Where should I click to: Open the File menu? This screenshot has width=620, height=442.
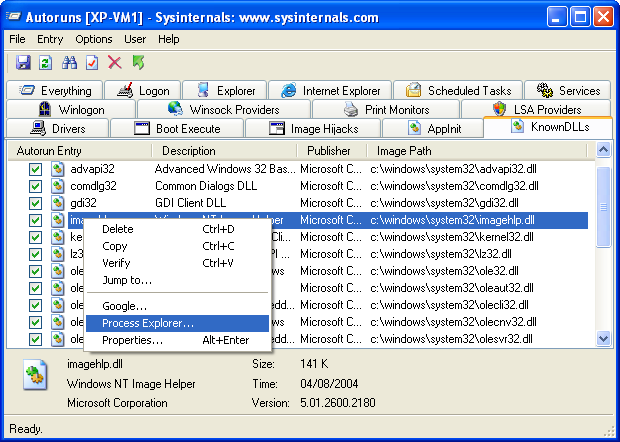[x=17, y=39]
